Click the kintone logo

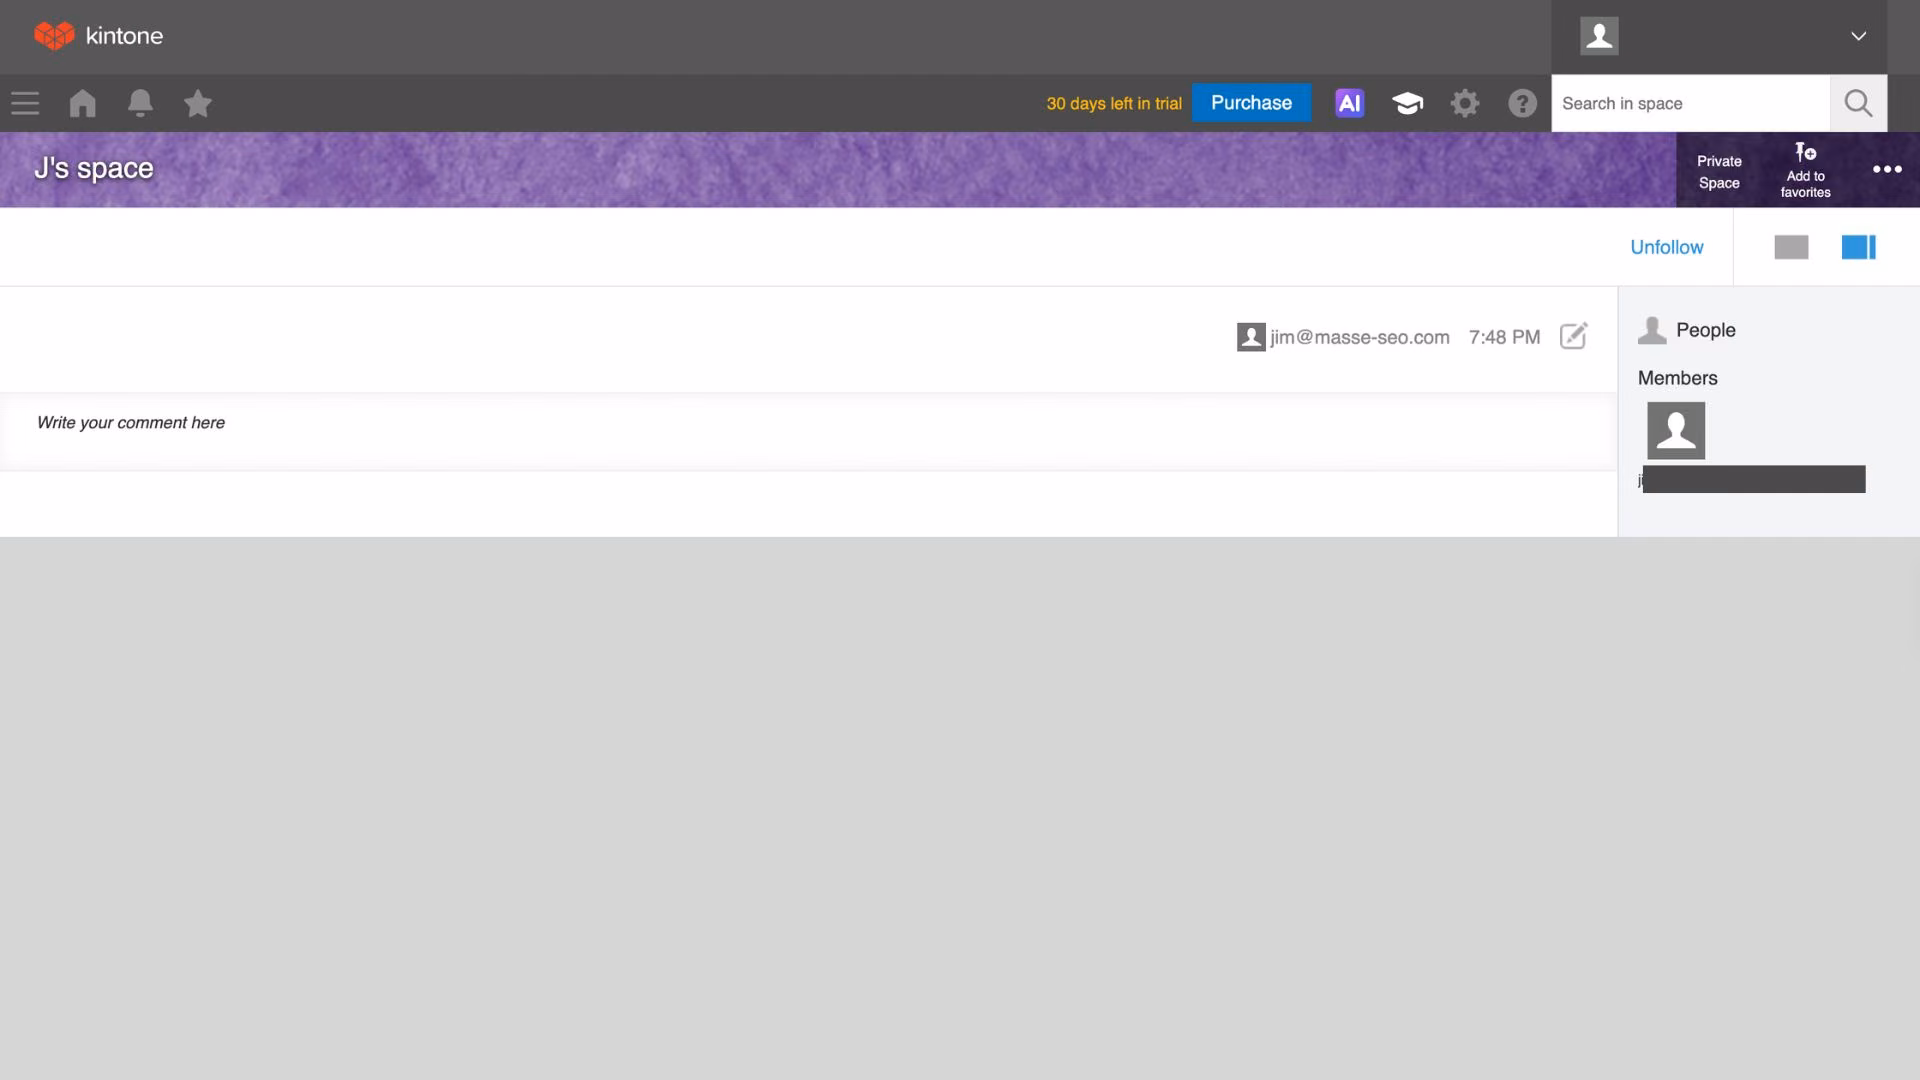98,36
